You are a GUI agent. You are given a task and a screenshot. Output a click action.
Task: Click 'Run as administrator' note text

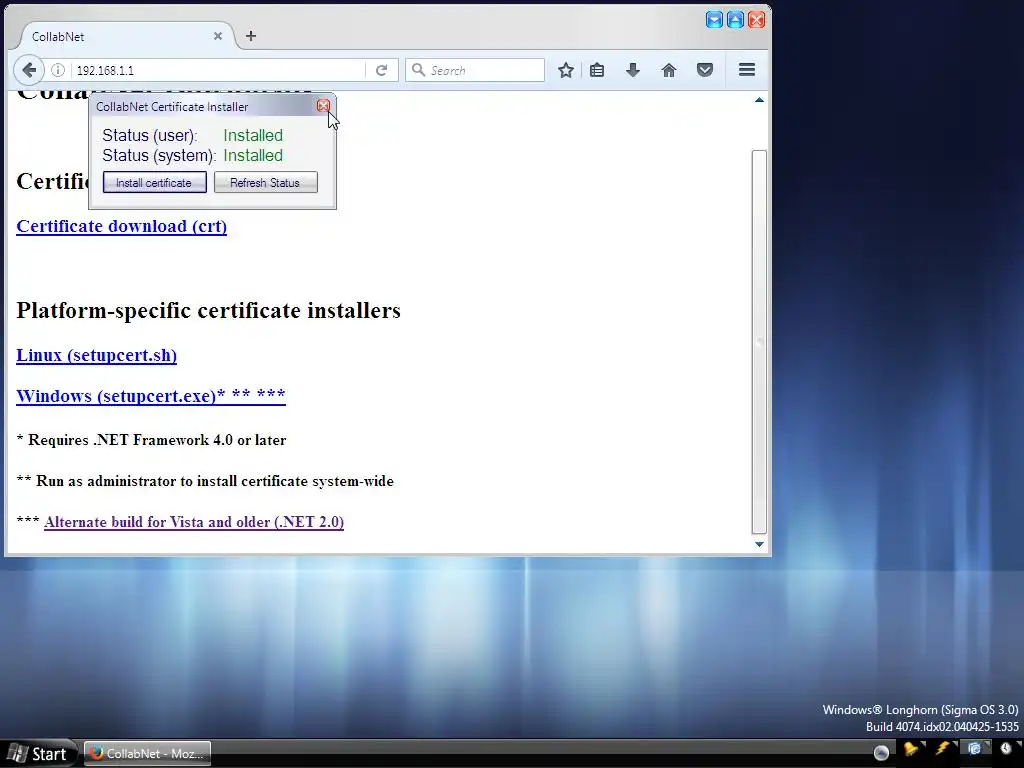pos(214,481)
